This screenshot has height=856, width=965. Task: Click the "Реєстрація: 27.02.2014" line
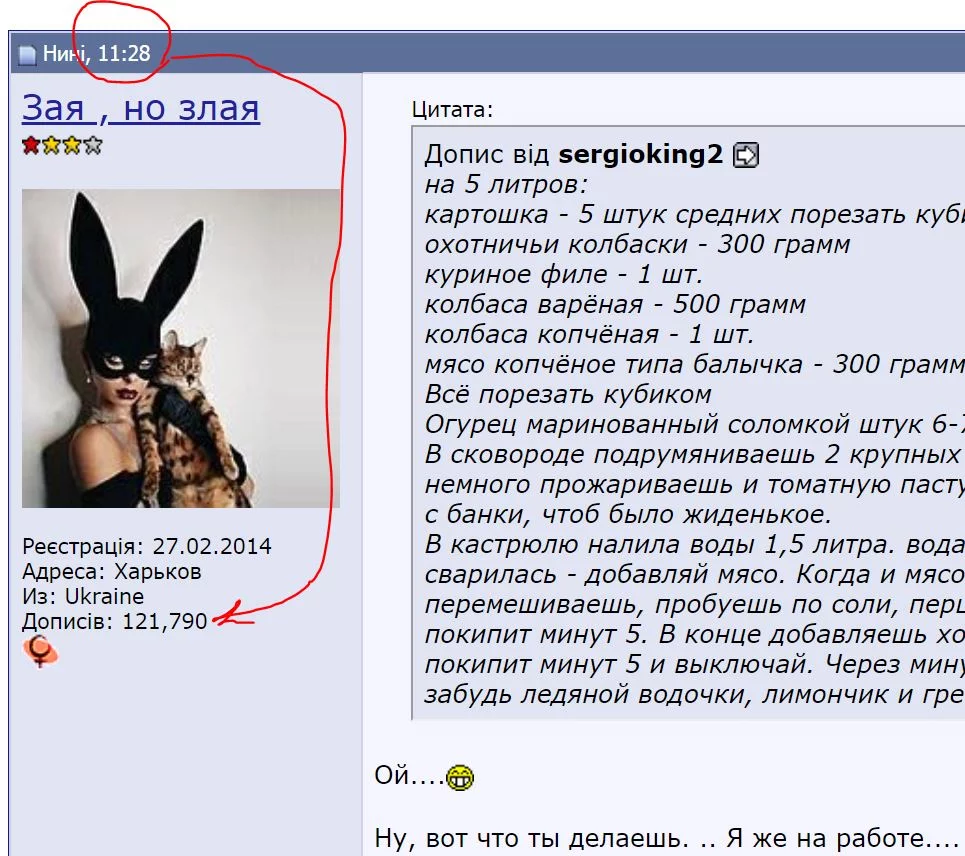[146, 546]
